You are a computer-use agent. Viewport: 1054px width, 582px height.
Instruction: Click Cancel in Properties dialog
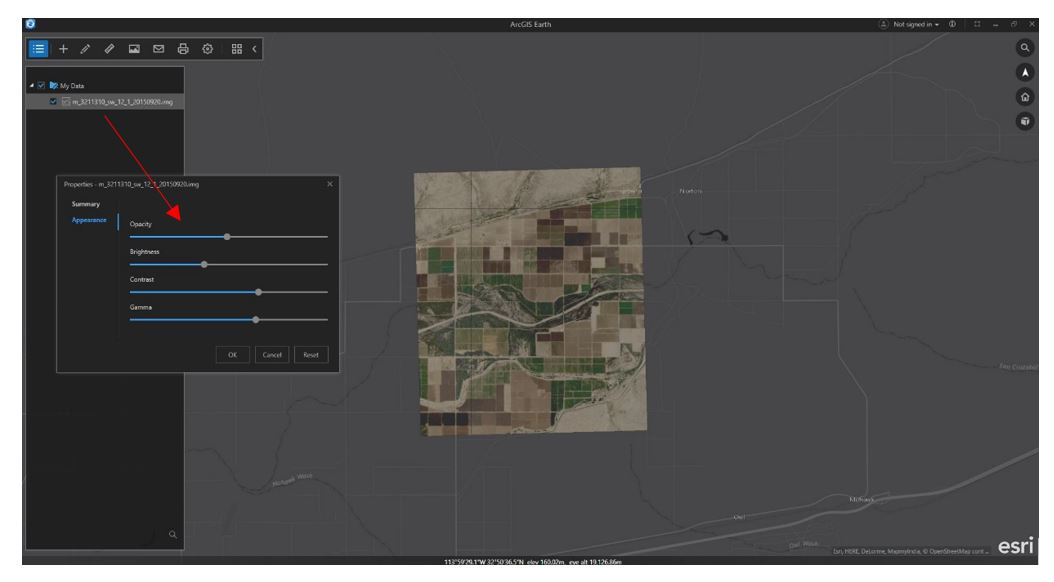[x=272, y=355]
